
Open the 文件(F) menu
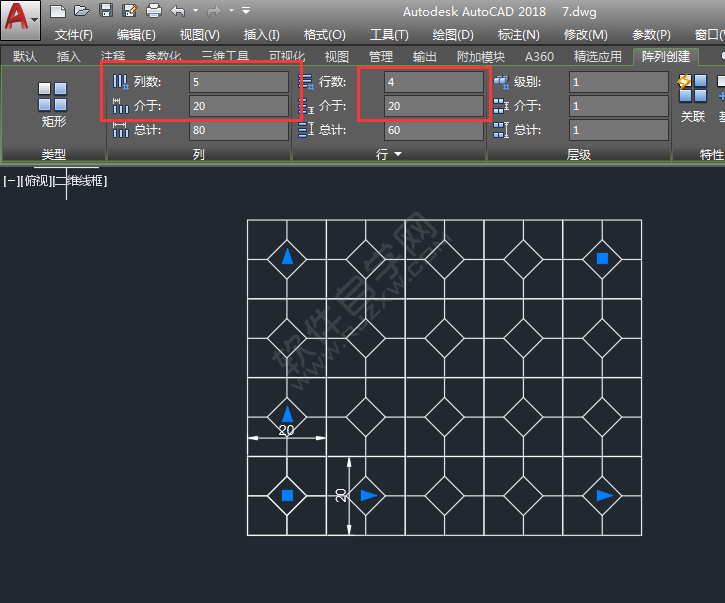(74, 35)
